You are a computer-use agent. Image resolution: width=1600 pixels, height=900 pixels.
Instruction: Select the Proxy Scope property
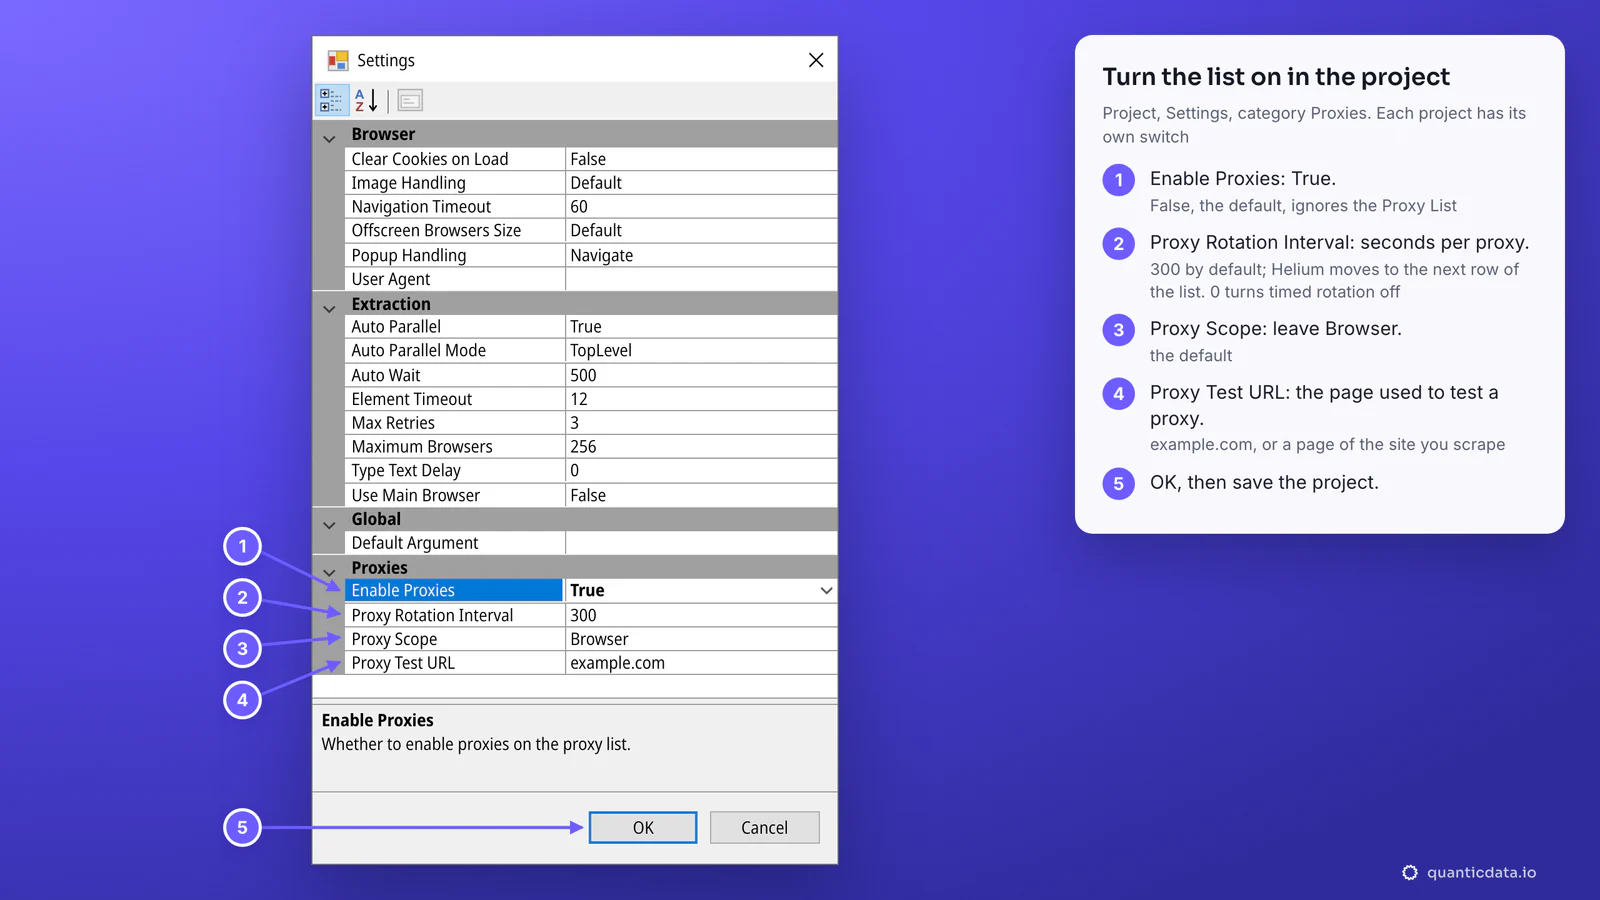(455, 639)
